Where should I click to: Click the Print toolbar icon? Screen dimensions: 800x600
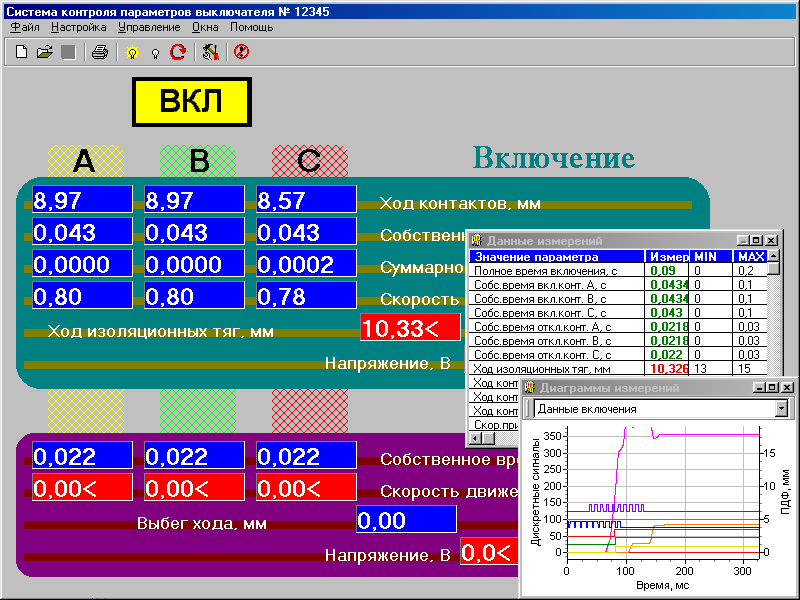point(99,52)
